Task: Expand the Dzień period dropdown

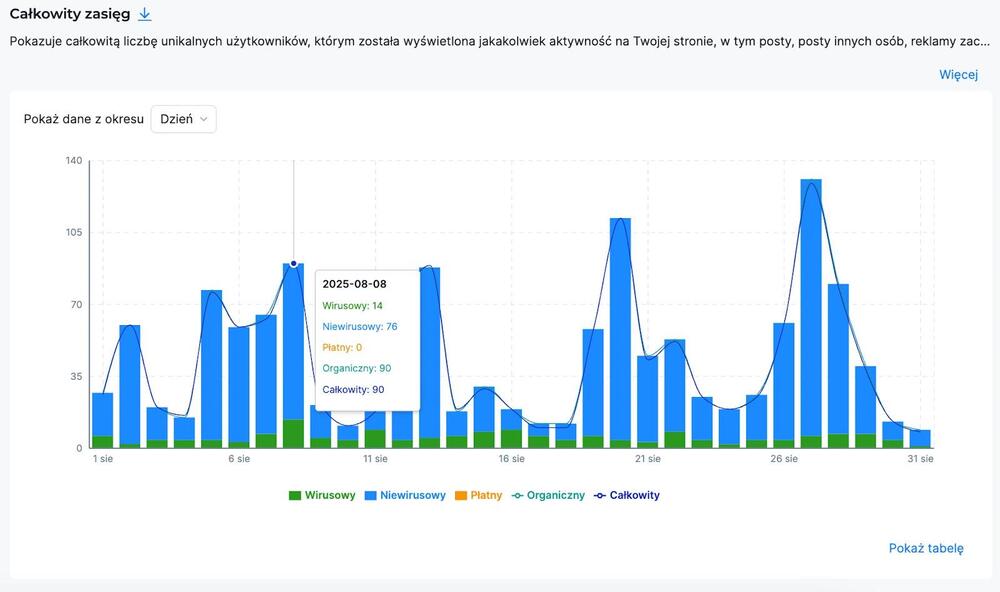Action: coord(183,119)
